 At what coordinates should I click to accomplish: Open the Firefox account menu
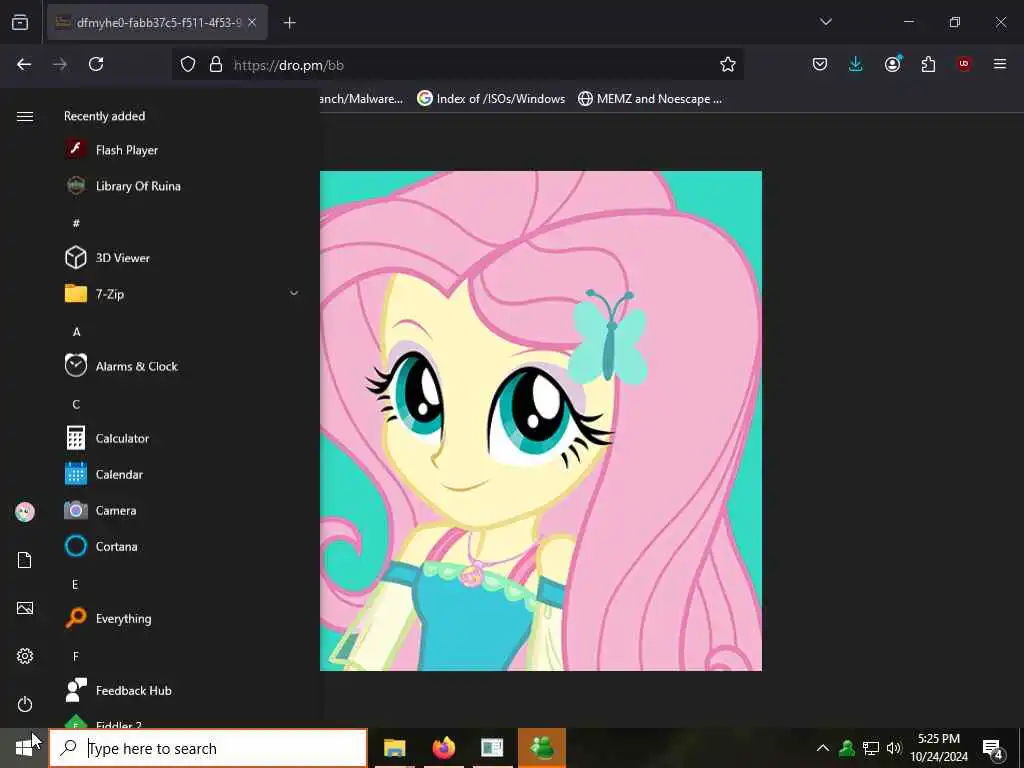(893, 64)
